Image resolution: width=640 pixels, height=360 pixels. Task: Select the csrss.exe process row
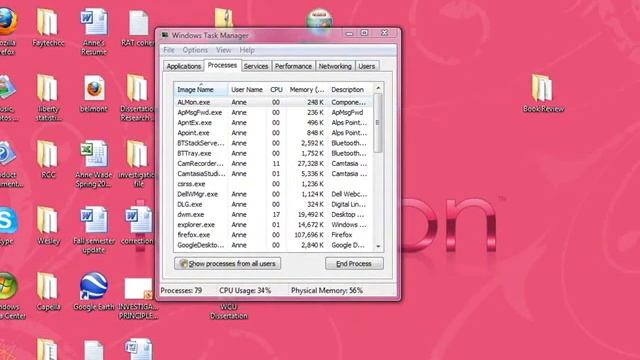coord(273,184)
